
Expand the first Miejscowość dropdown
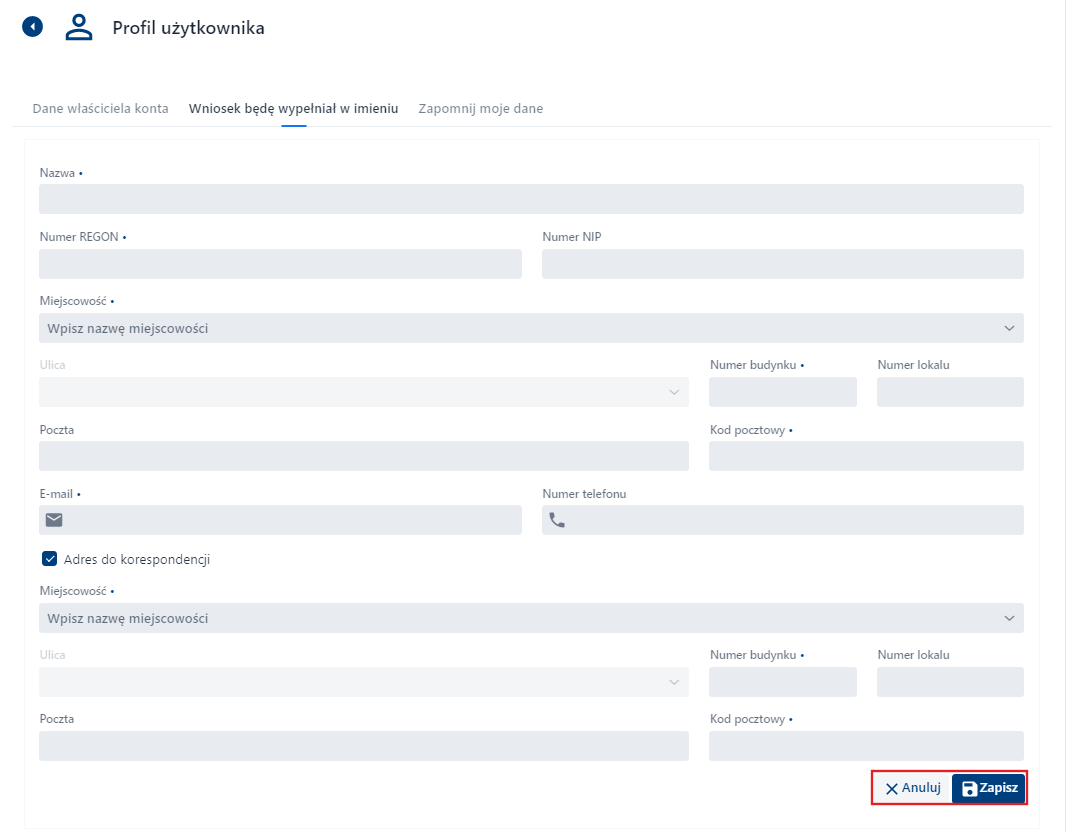(1009, 328)
